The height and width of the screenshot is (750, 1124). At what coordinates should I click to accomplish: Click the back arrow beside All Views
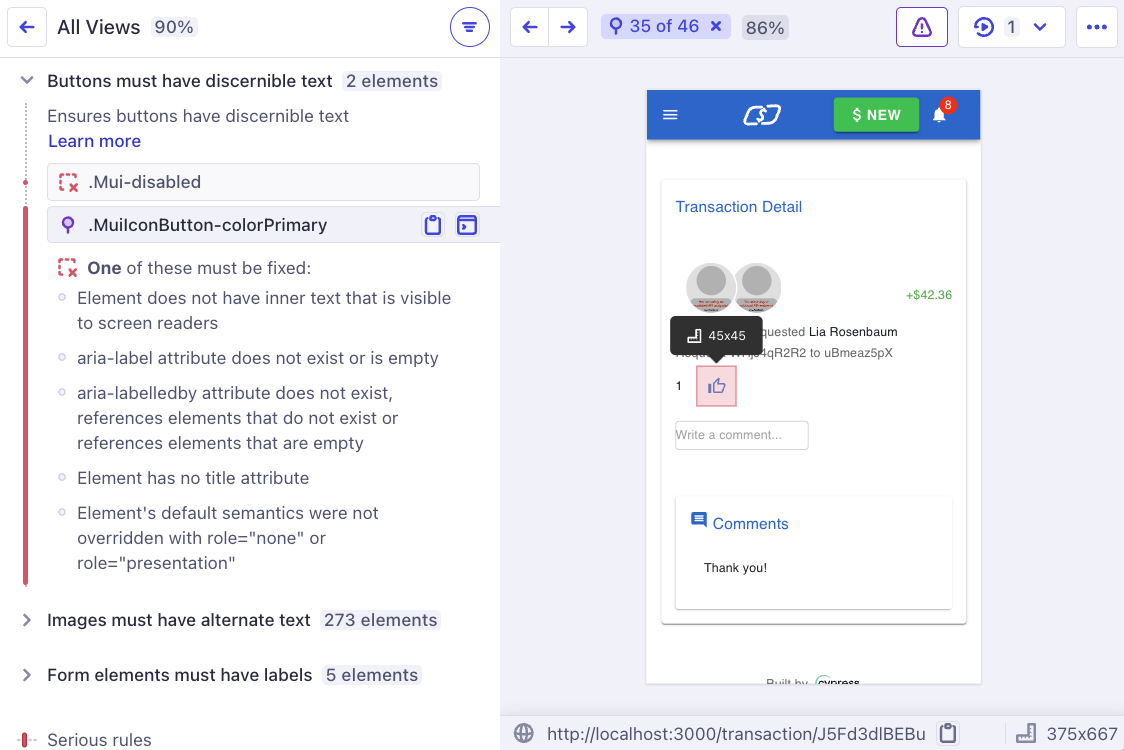[27, 27]
